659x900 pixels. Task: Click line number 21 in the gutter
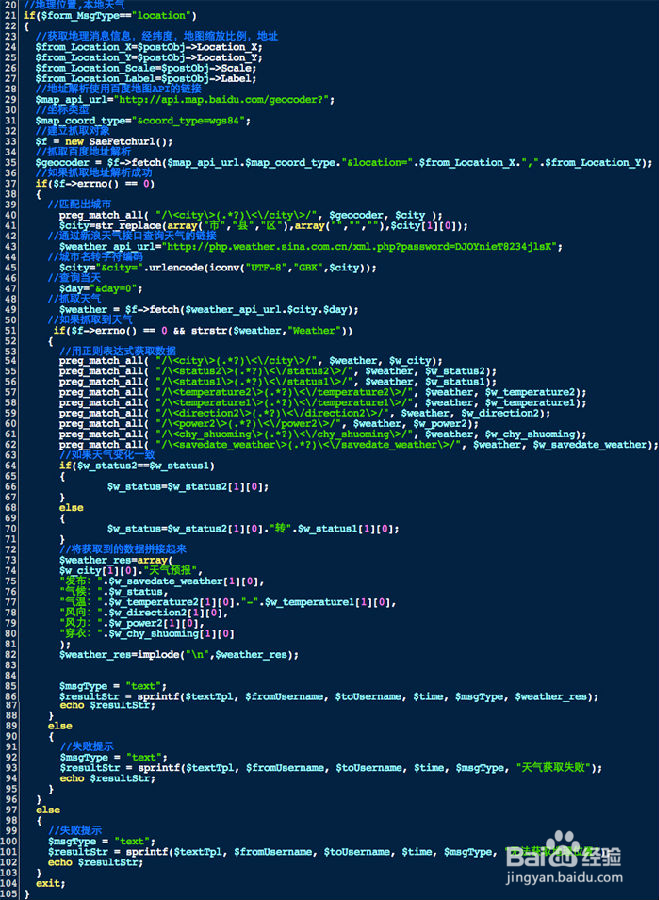pos(10,15)
